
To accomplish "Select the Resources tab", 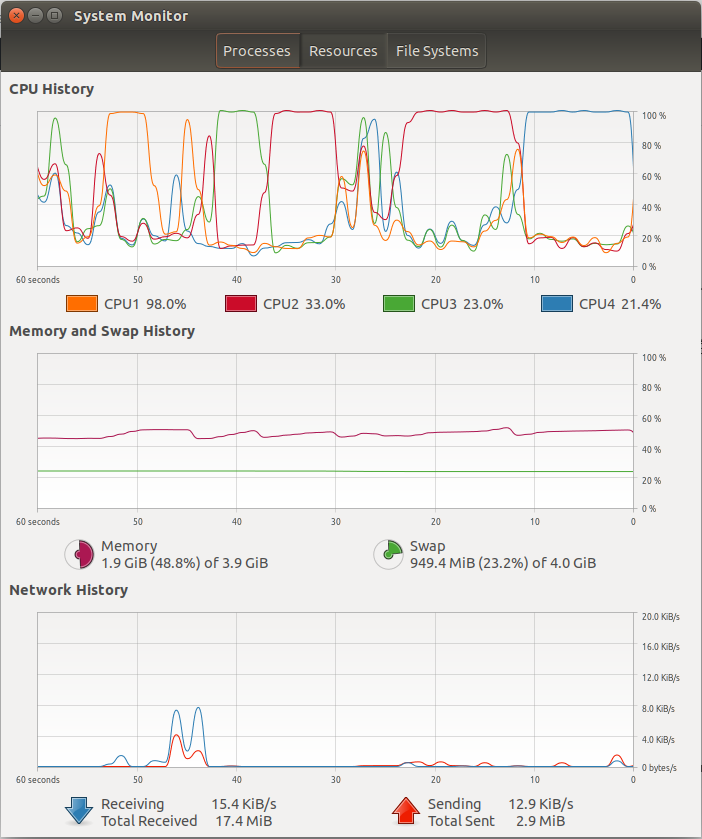I will (x=343, y=51).
